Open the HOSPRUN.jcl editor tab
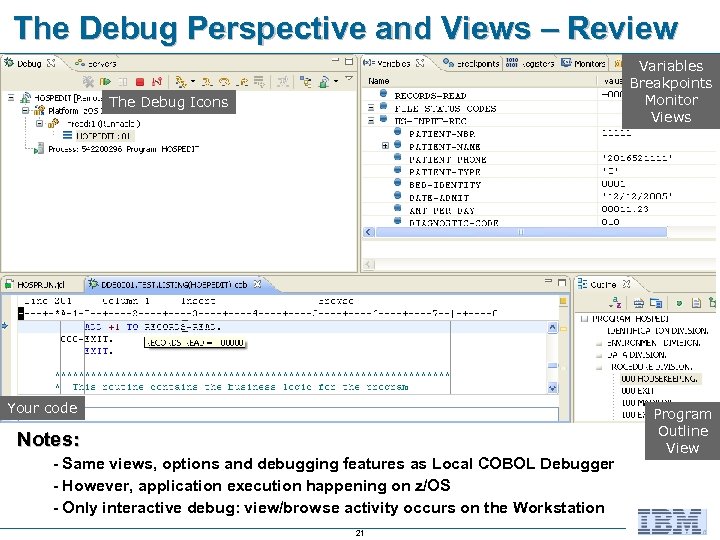Viewport: 720px width, 540px height. tap(35, 285)
